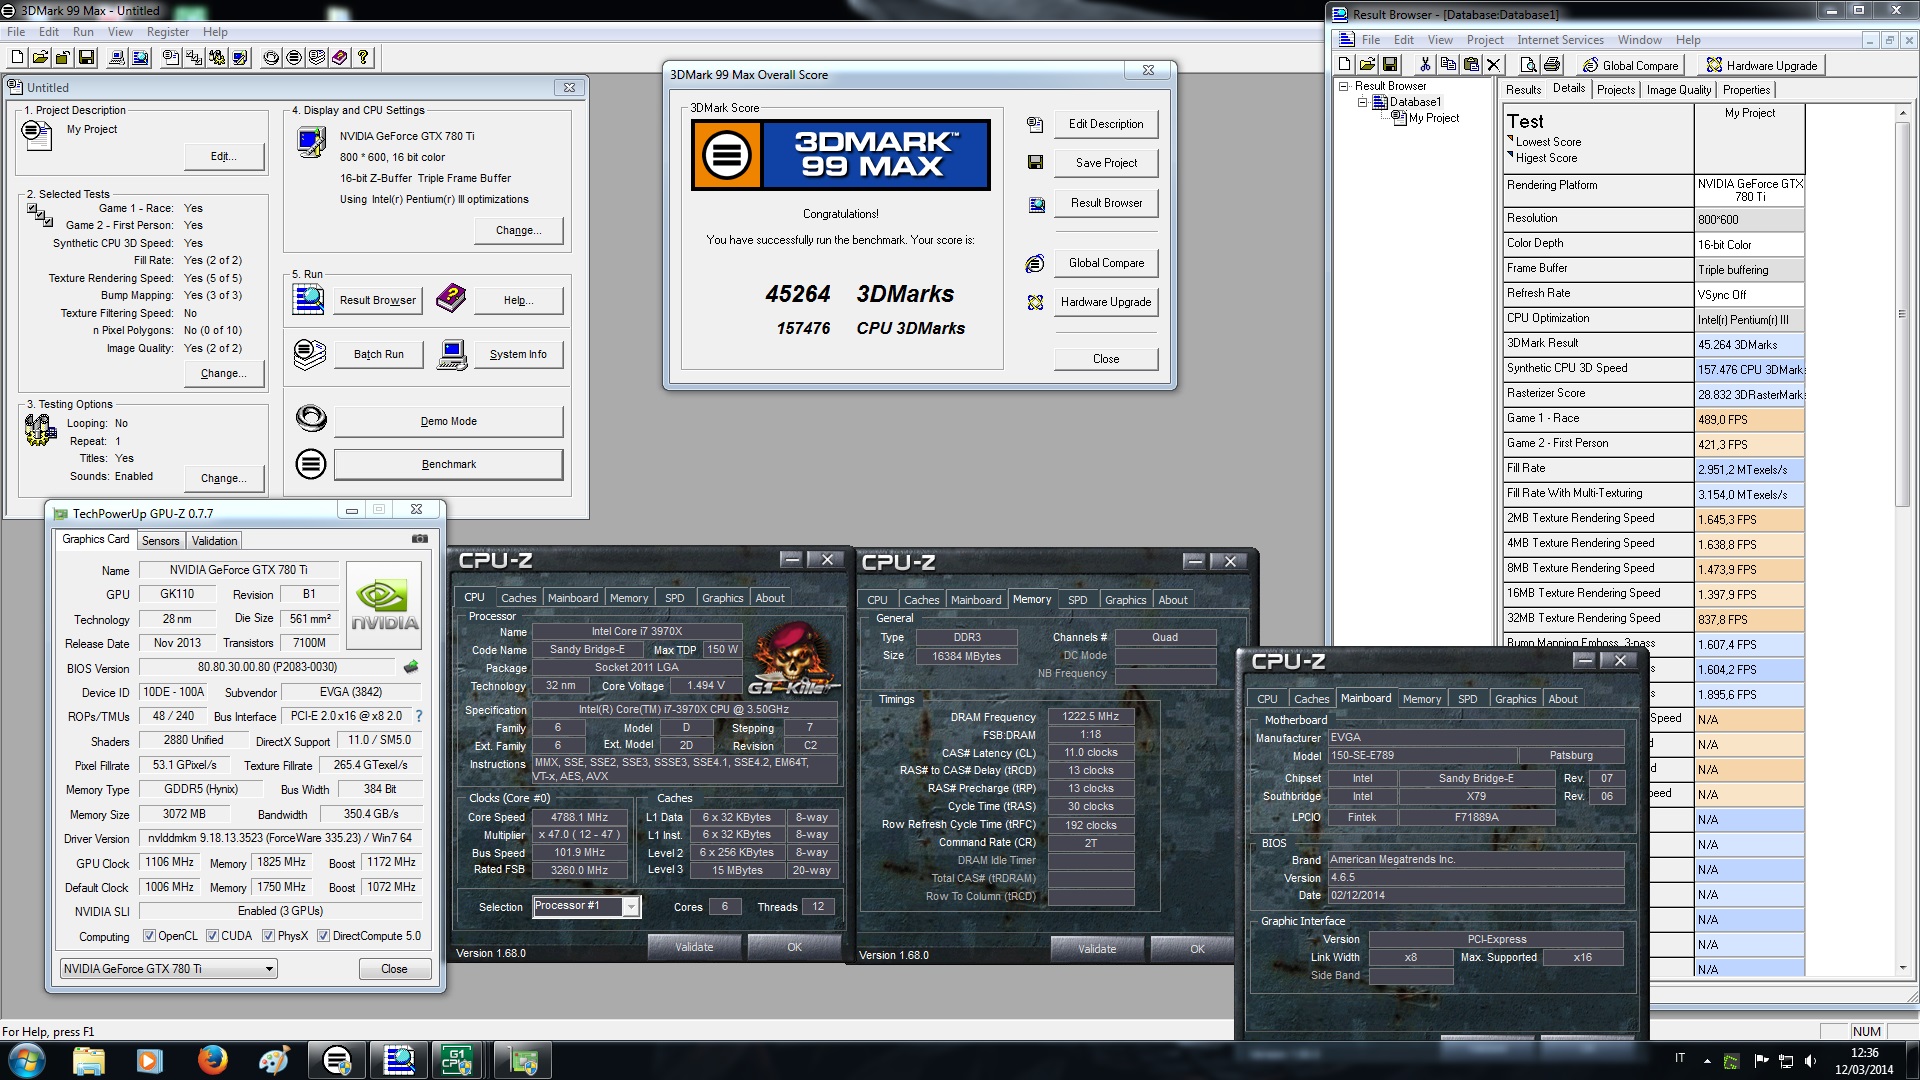Click the Cut scissors icon in Result Browser
Viewport: 1920px width, 1080px height.
[1425, 65]
